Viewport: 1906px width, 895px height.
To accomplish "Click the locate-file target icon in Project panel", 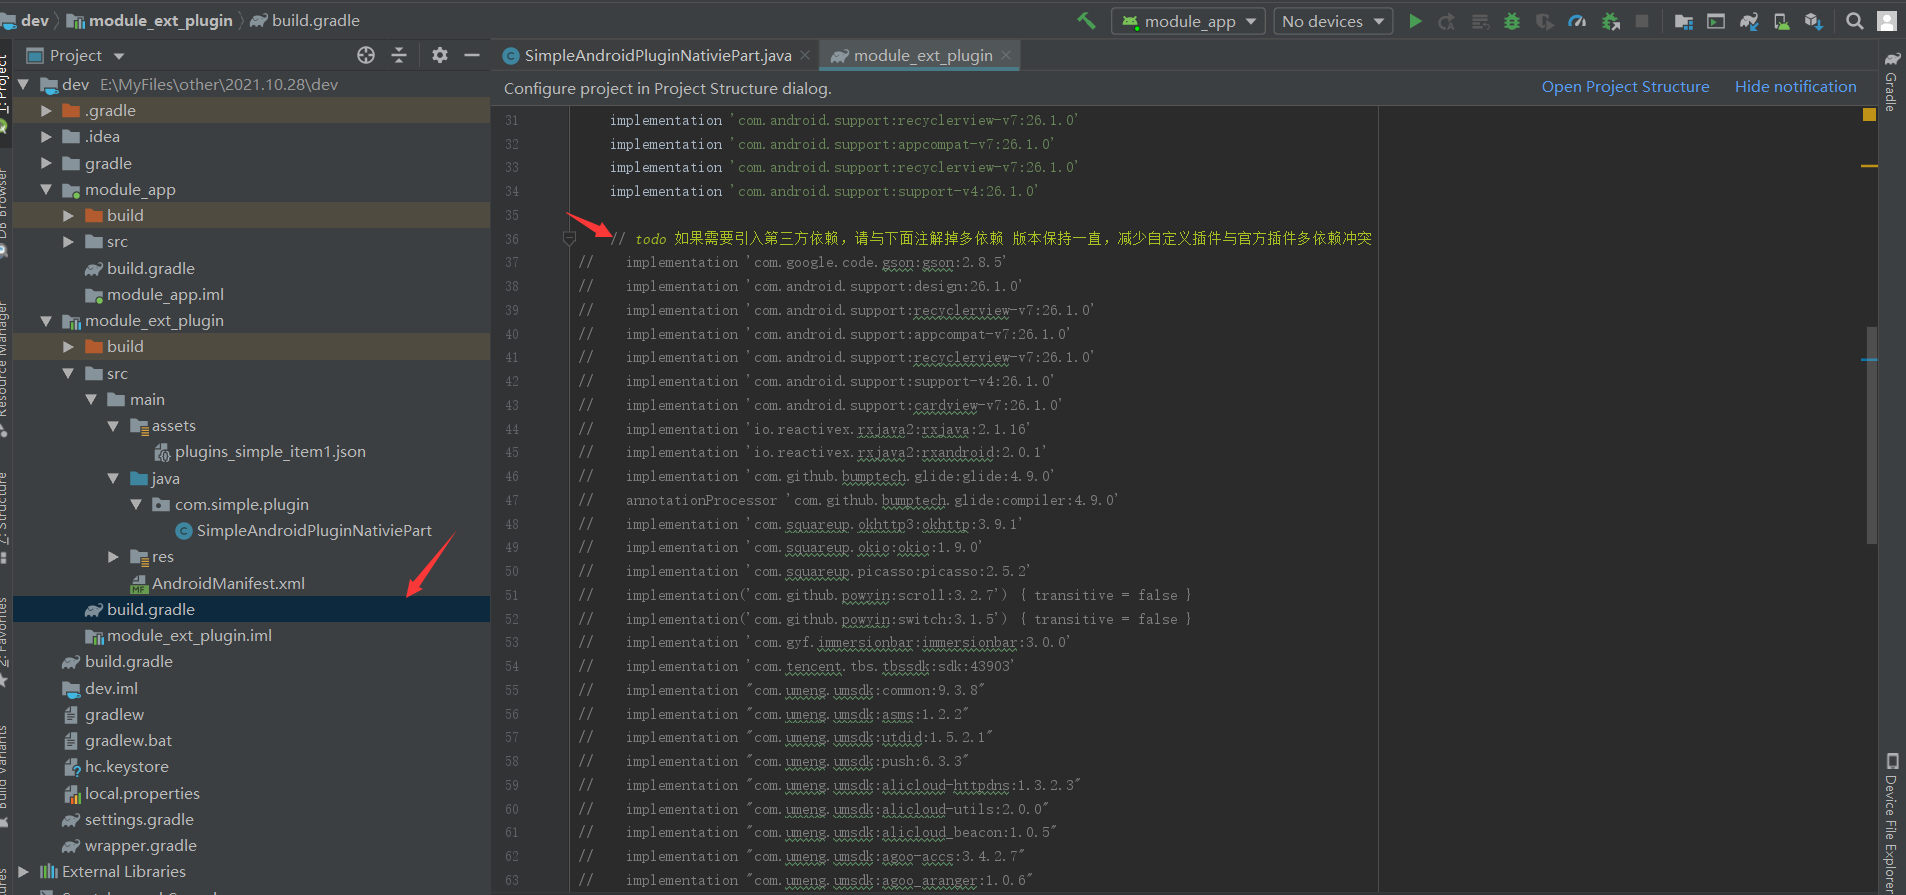I will click(366, 55).
